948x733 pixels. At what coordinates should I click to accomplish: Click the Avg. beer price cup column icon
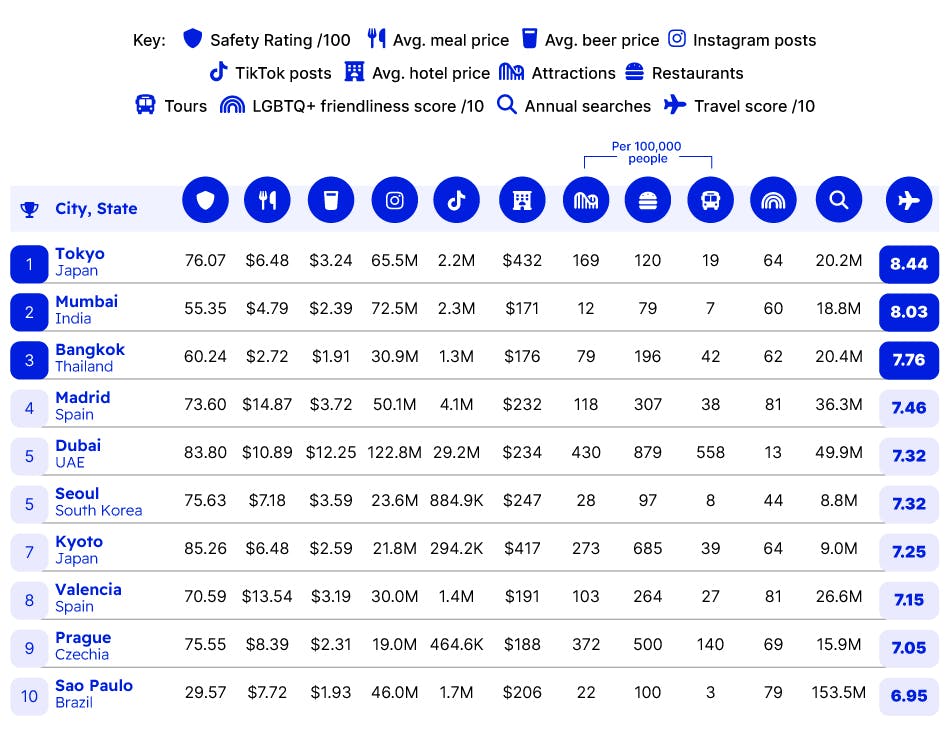(331, 201)
